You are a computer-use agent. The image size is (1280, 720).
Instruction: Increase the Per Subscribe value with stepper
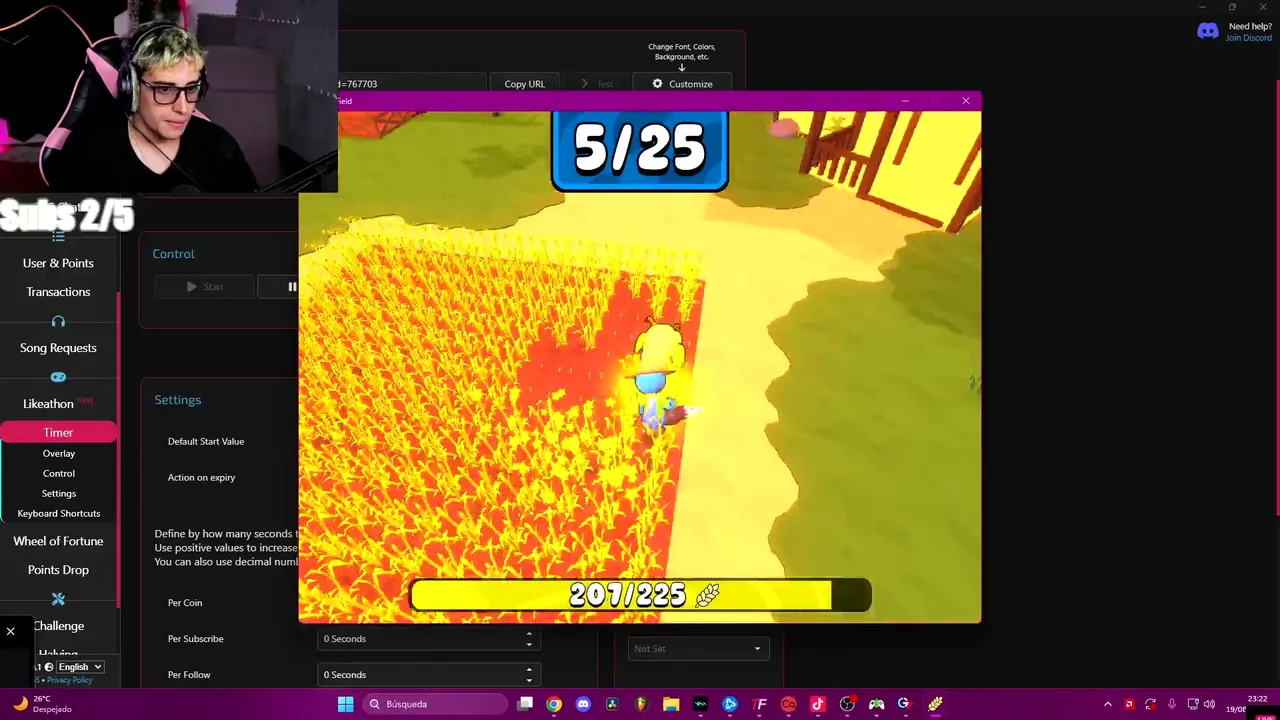[x=529, y=633]
